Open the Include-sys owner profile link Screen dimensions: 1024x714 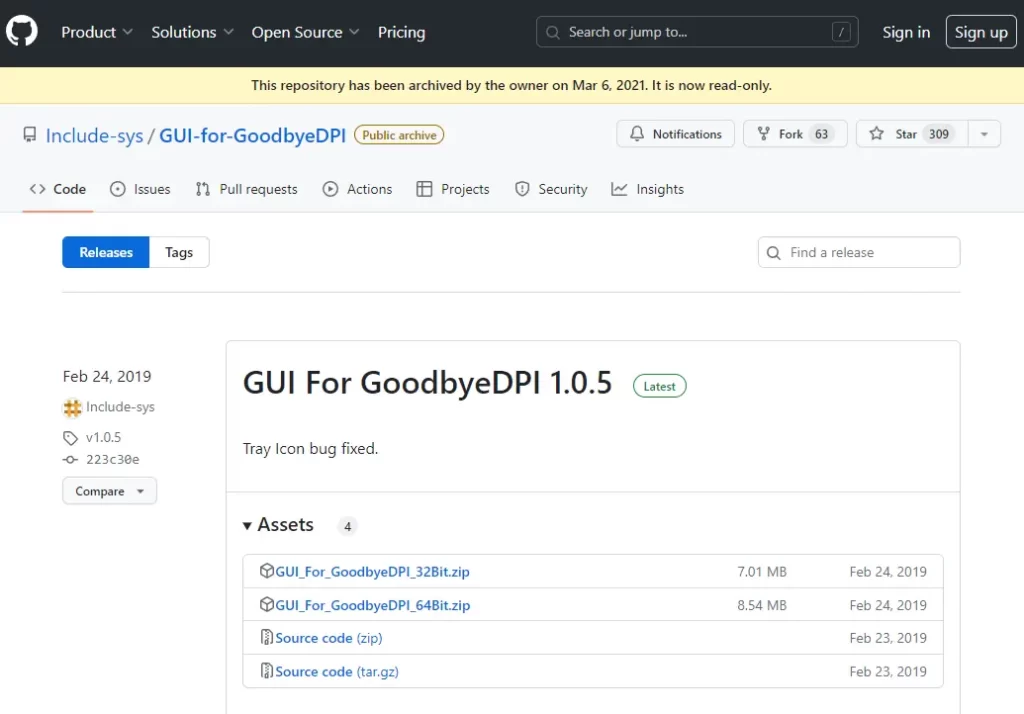(x=94, y=135)
